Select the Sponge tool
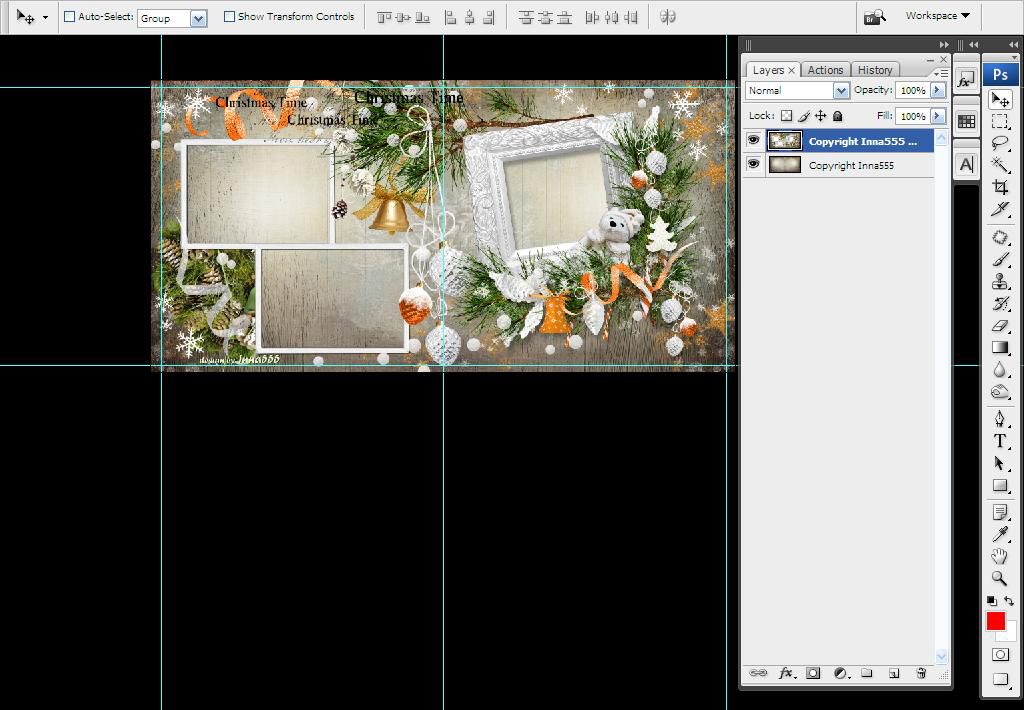1024x710 pixels. pos(1000,392)
